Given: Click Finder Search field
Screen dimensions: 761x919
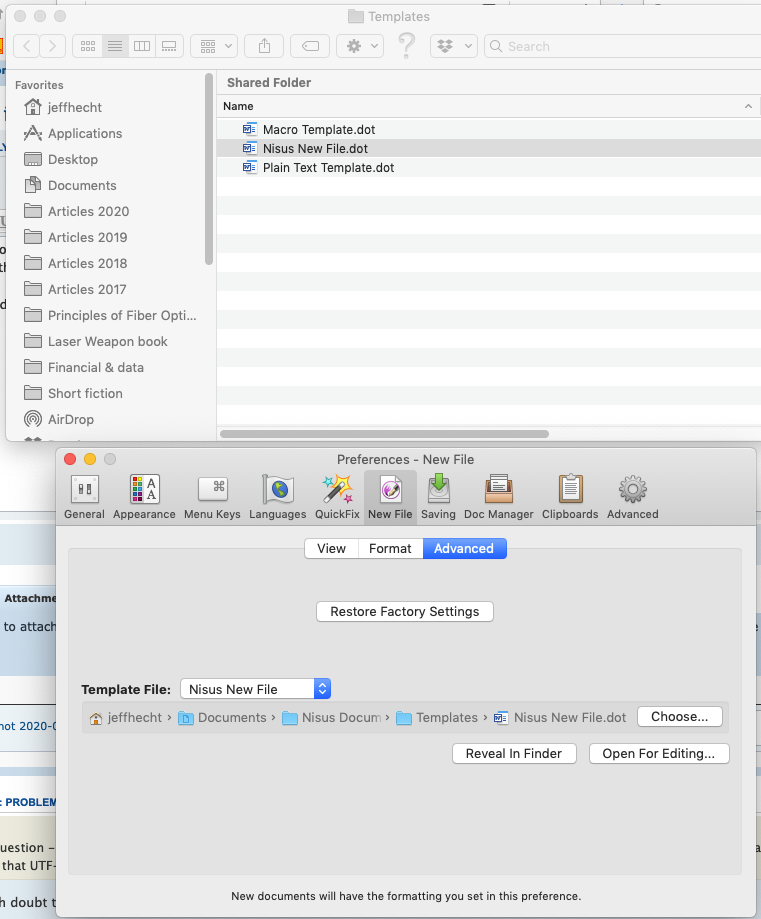Looking at the screenshot, I should [x=623, y=46].
